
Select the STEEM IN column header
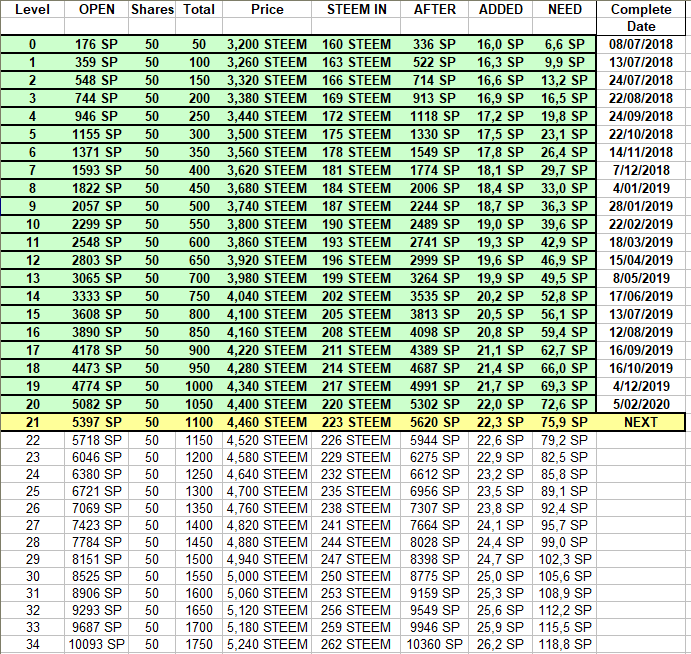coord(356,9)
